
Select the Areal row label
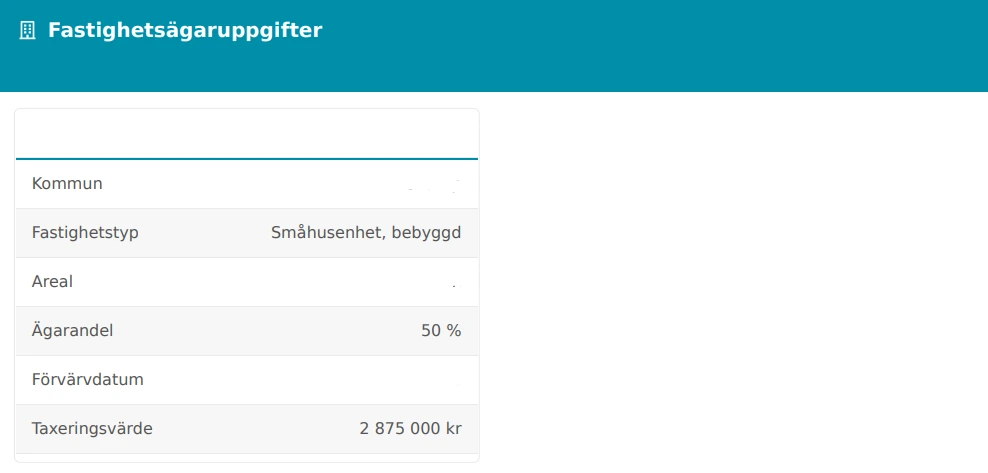click(x=52, y=282)
